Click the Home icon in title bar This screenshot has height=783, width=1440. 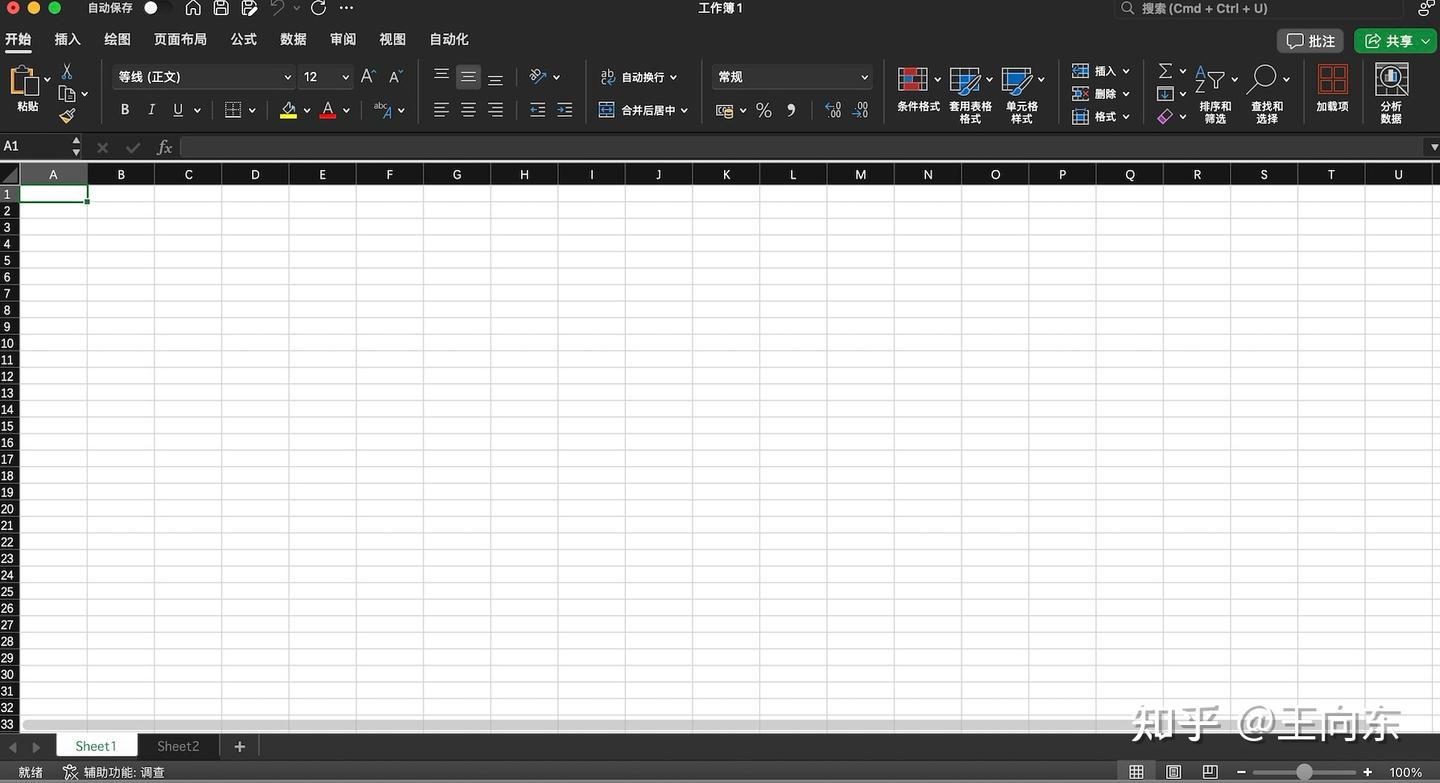193,8
